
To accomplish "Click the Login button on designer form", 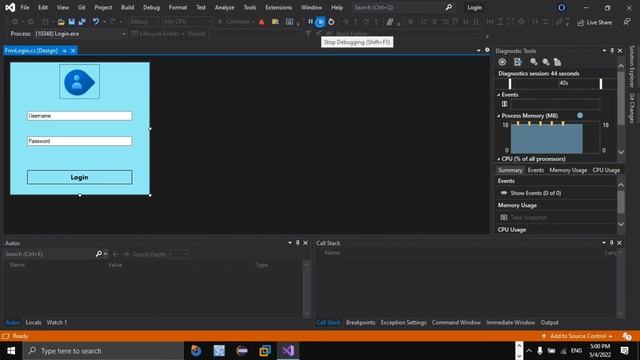I will coord(80,177).
